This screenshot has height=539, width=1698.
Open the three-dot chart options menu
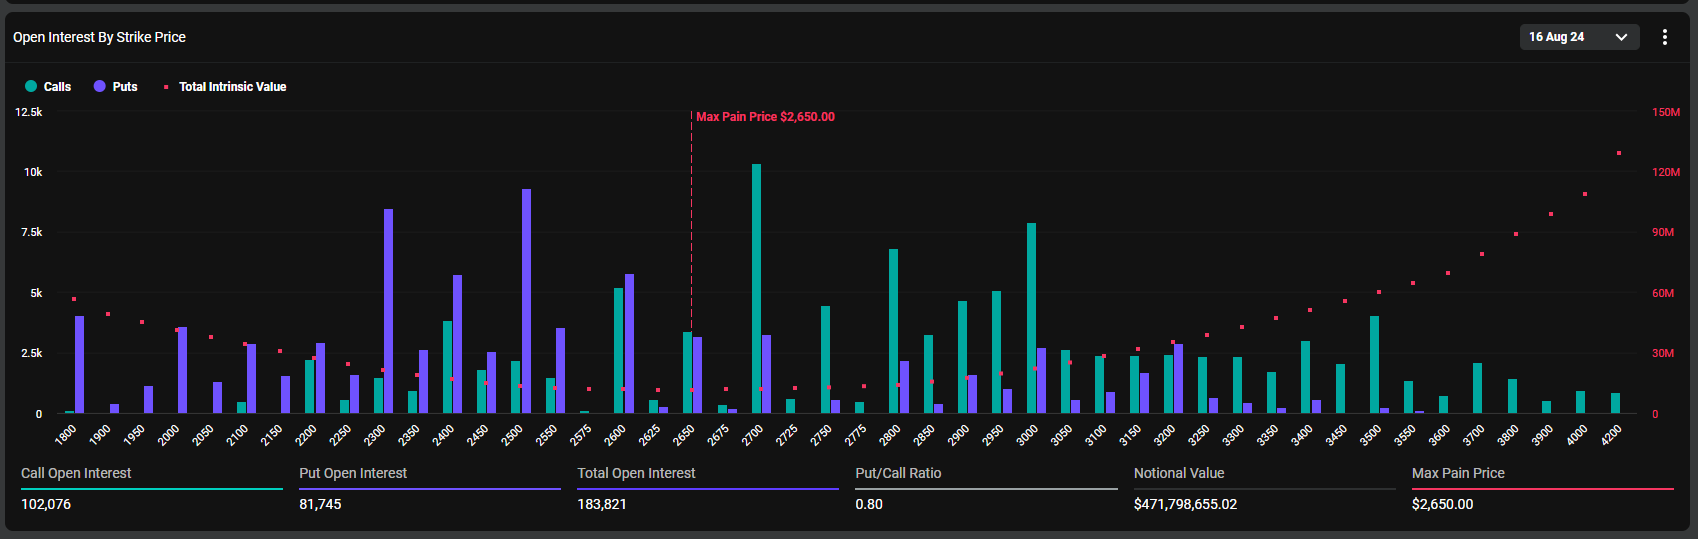tap(1664, 37)
